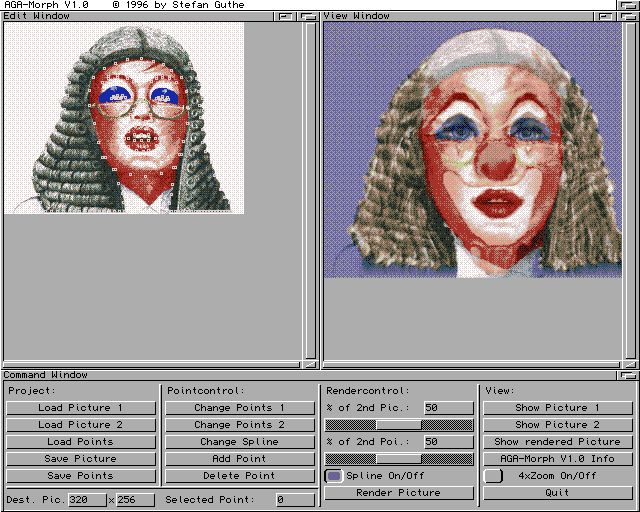
Task: Show Picture 2 in view
Action: pos(558,425)
